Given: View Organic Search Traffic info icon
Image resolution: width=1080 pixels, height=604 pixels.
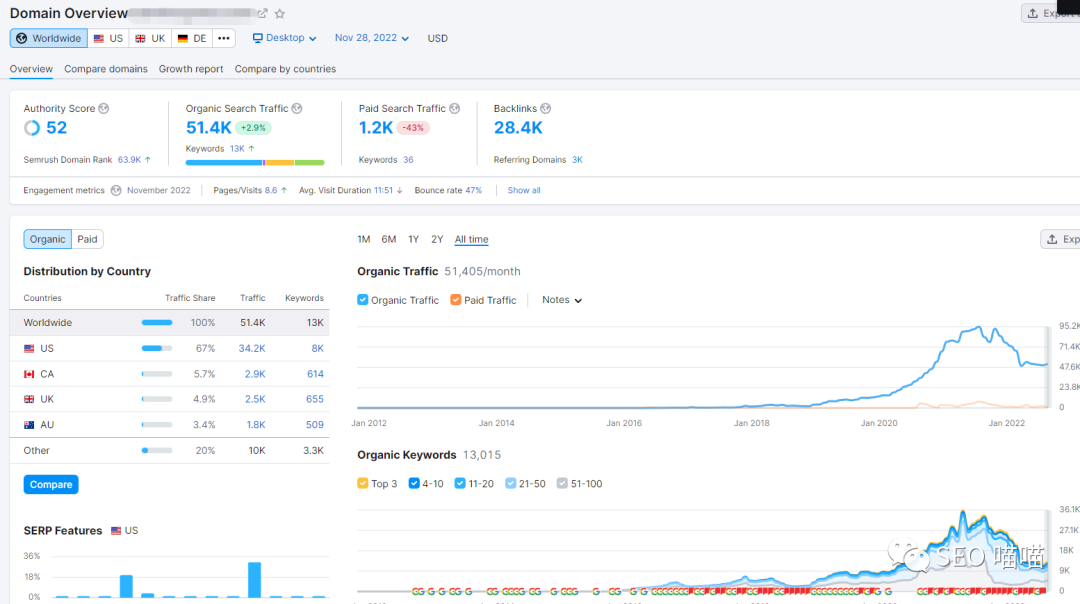Looking at the screenshot, I should (297, 108).
